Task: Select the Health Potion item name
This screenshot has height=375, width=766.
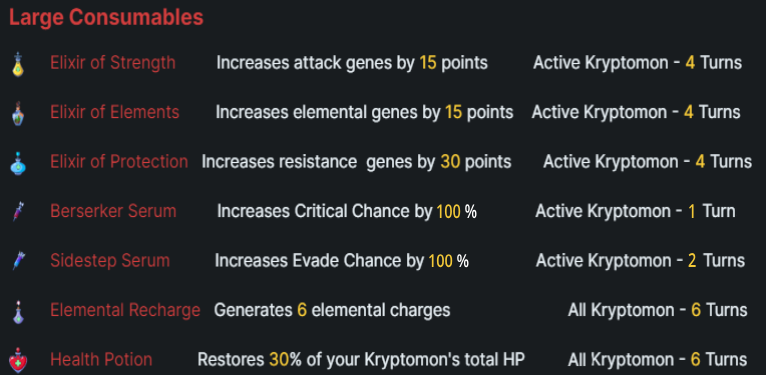Action: 101,360
